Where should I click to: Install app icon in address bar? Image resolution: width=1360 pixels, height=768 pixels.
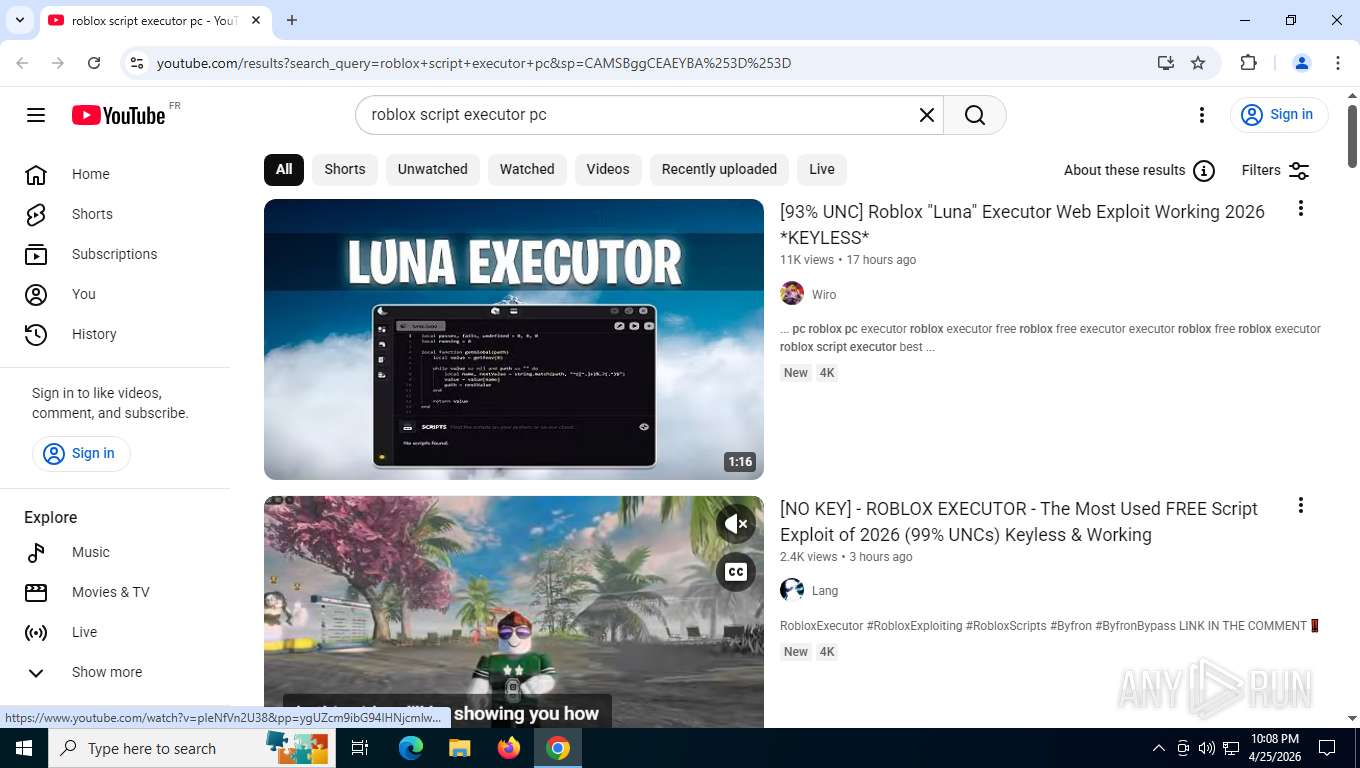pyautogui.click(x=1166, y=63)
